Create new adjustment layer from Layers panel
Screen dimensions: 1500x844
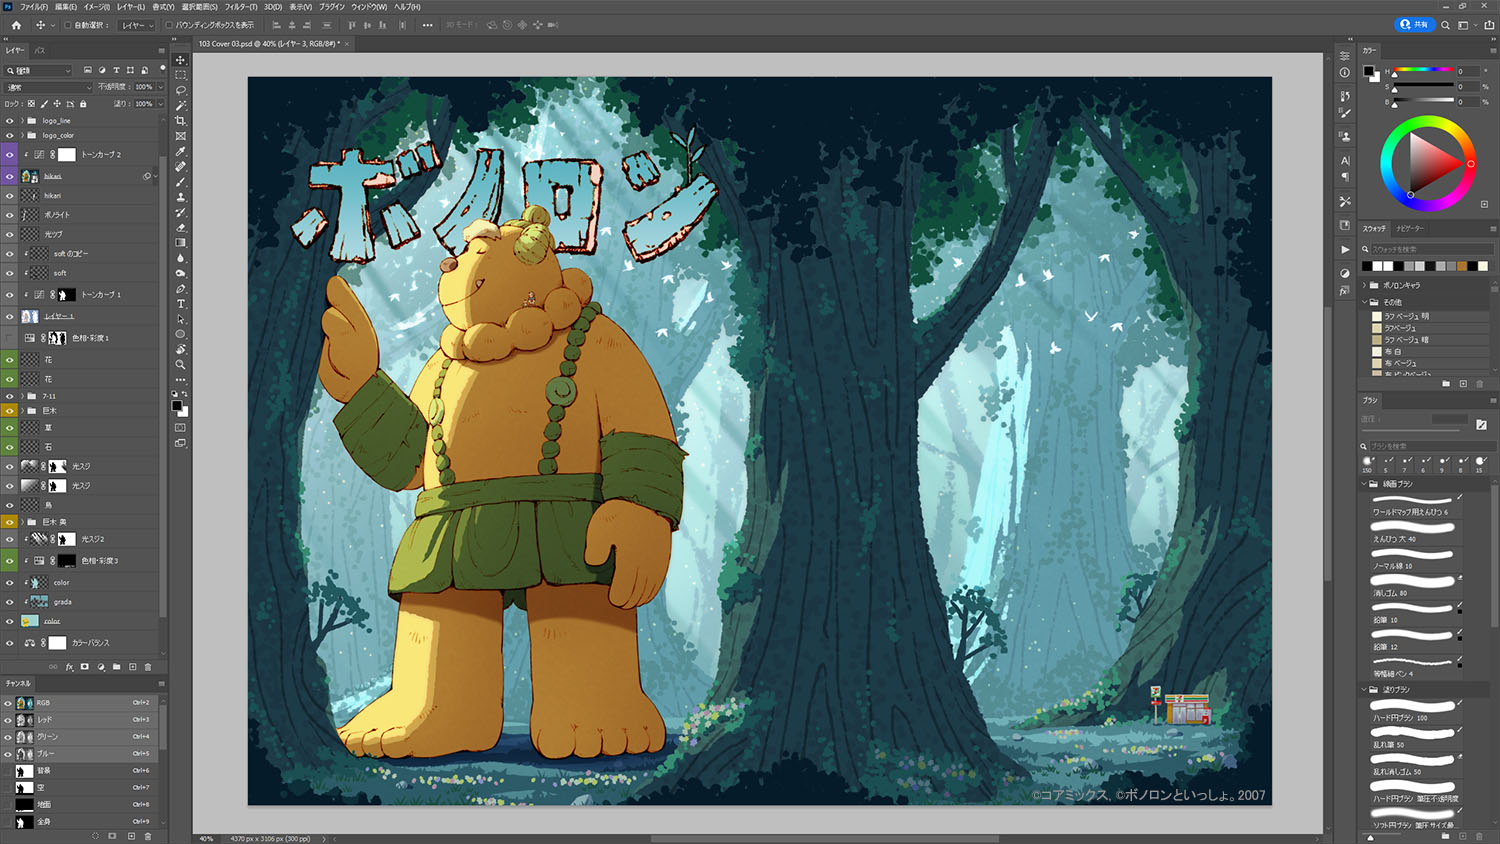101,667
